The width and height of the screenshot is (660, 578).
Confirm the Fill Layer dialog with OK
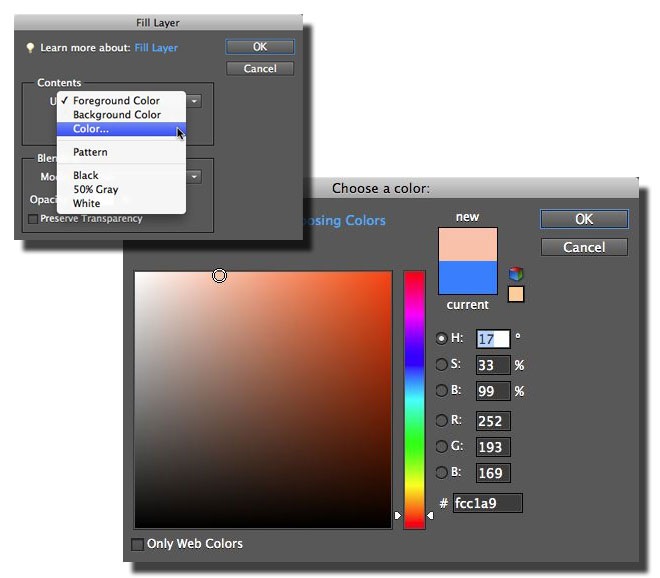click(260, 47)
